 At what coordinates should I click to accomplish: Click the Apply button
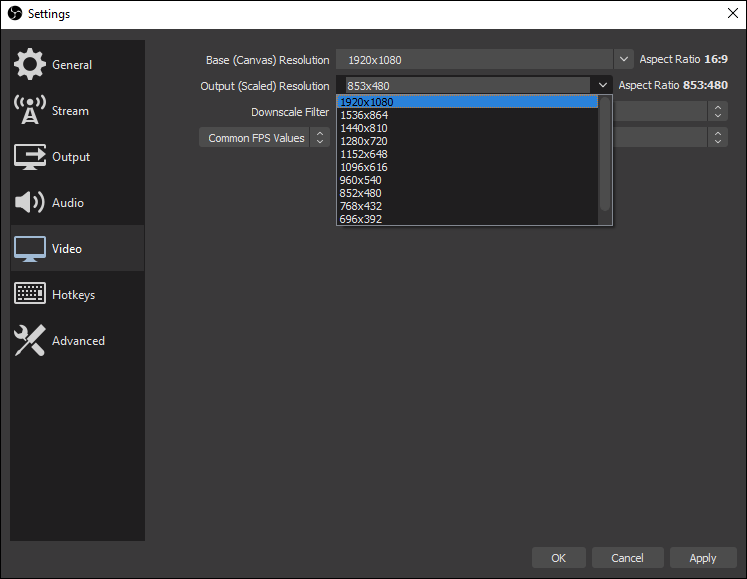[x=703, y=558]
